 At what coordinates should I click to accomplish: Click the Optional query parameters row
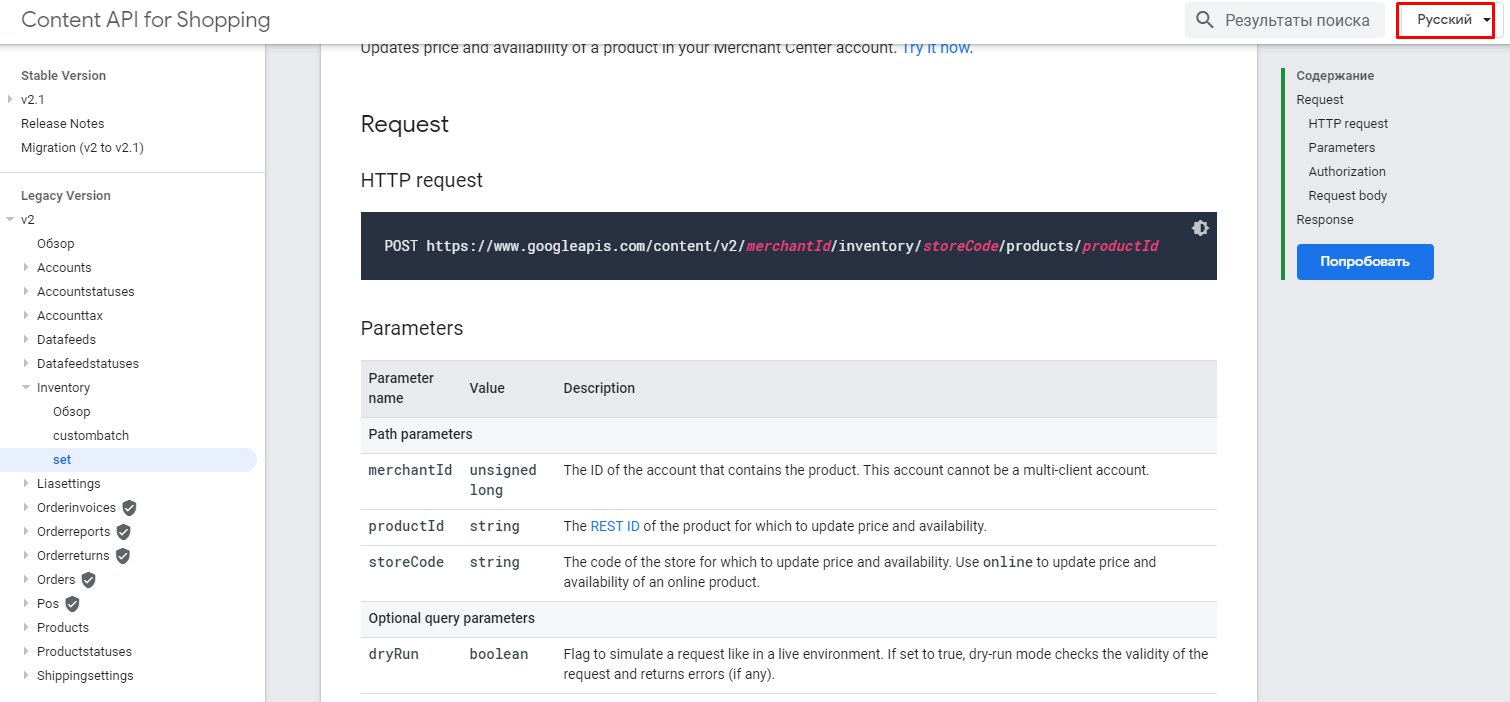coord(789,619)
